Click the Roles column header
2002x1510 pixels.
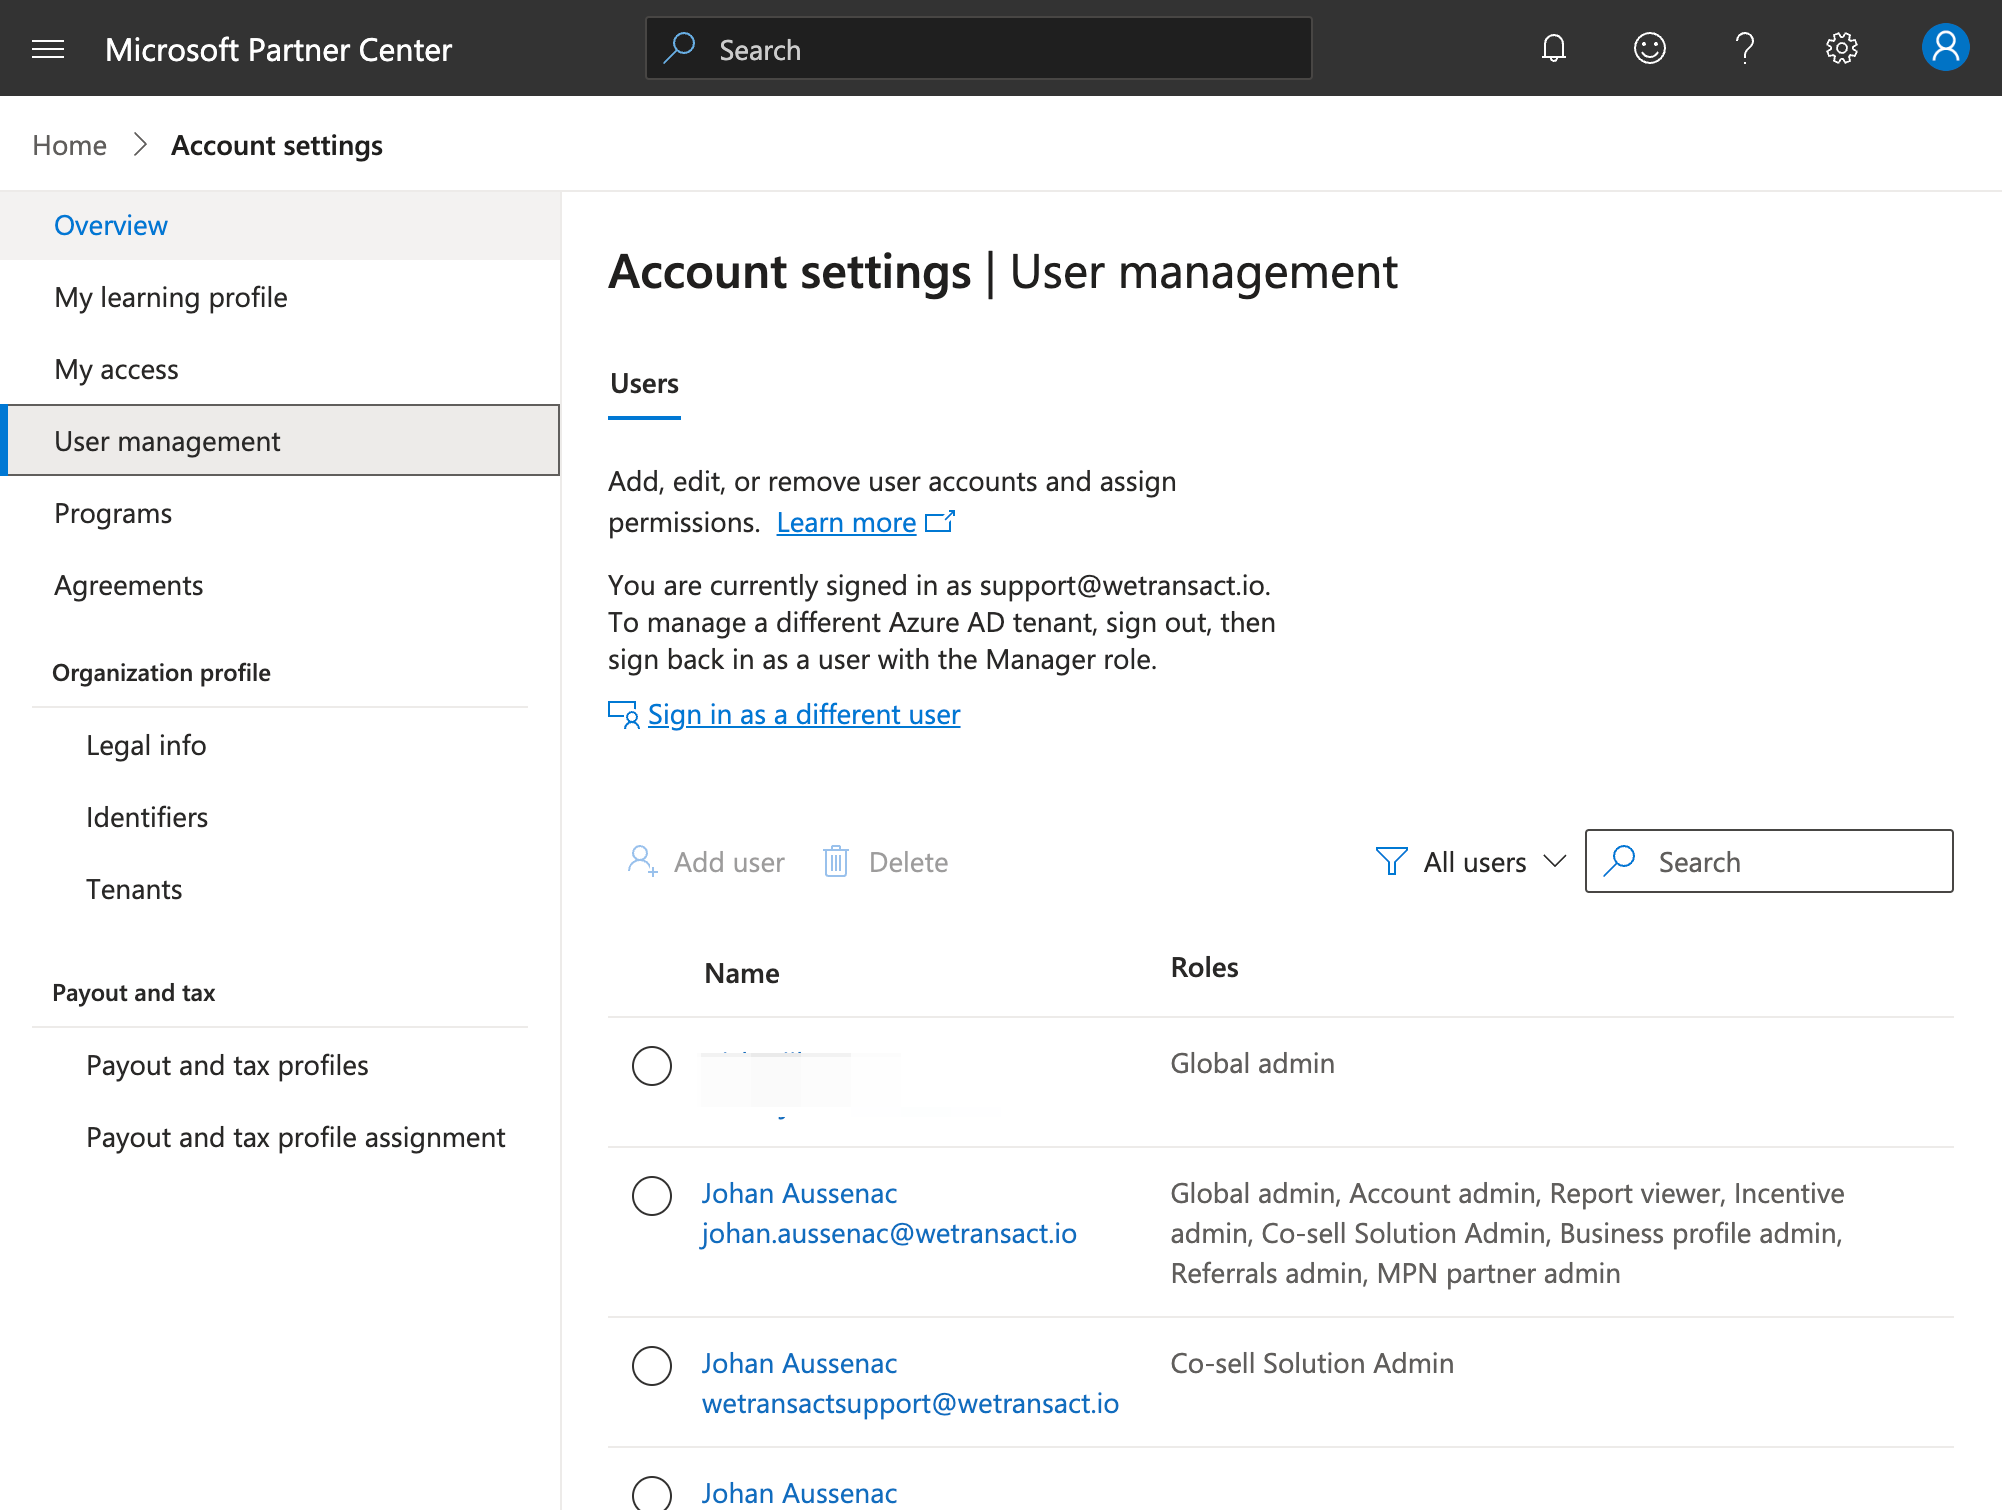tap(1204, 968)
